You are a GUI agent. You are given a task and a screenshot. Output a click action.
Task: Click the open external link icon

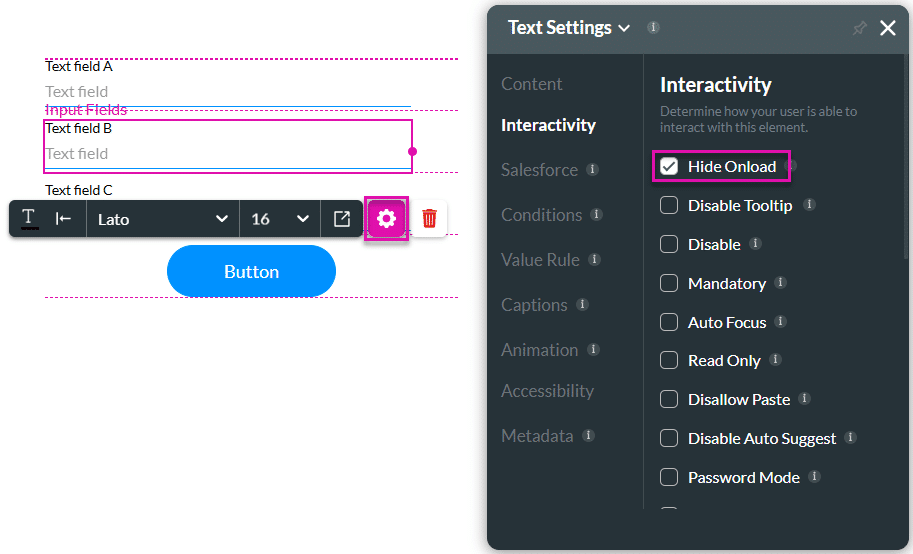(342, 218)
